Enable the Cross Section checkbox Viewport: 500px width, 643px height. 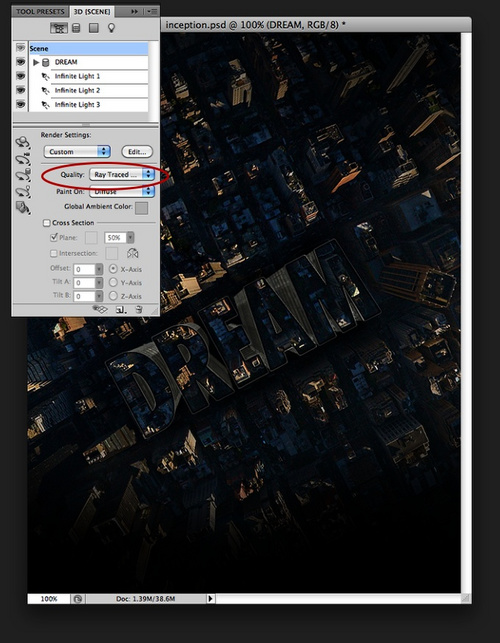46,223
